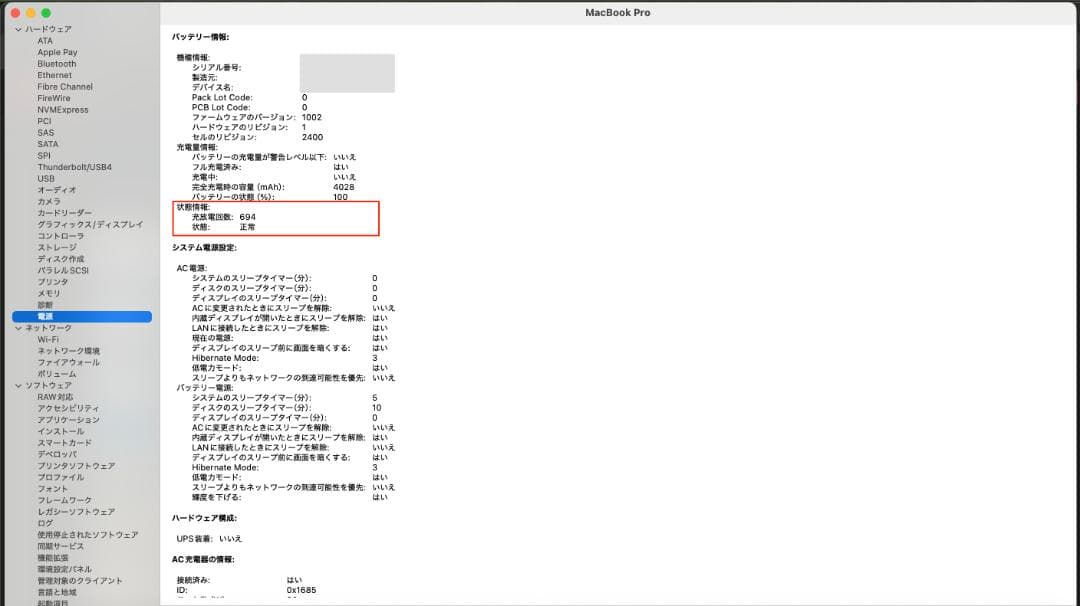Click the charger ID value 0x1685
This screenshot has width=1080, height=606.
point(301,590)
